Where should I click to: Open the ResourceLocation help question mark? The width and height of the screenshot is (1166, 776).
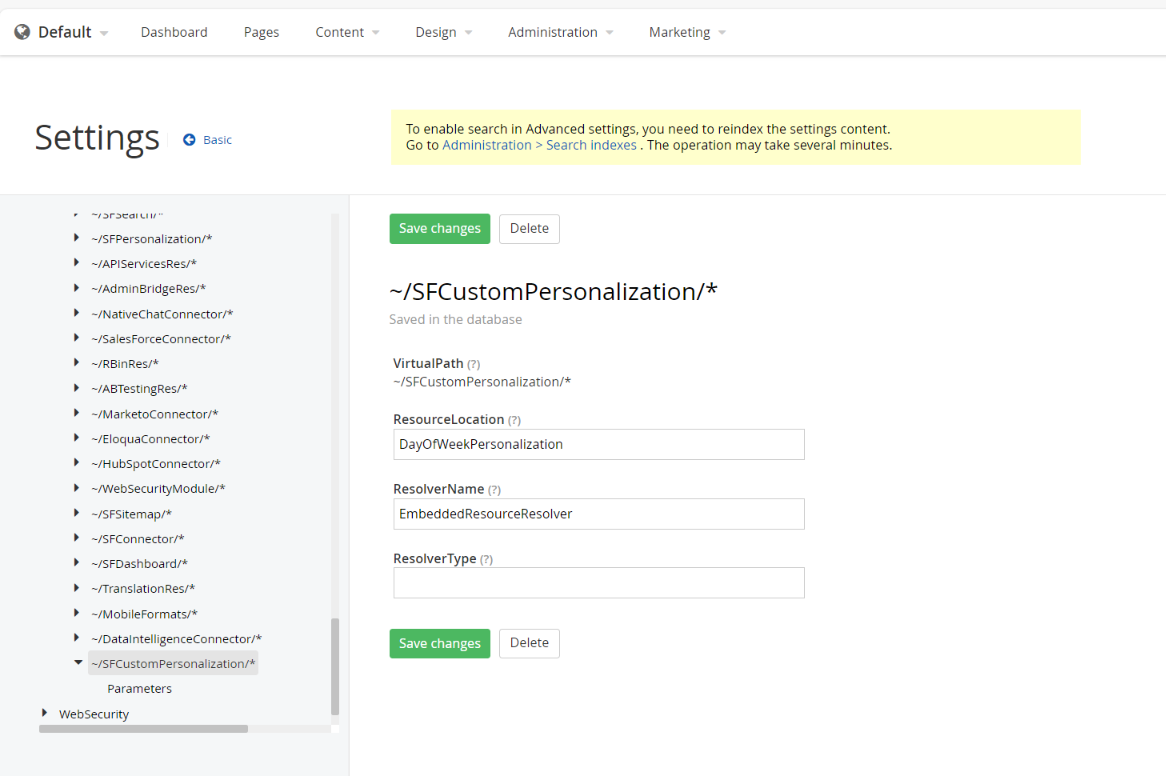point(514,420)
